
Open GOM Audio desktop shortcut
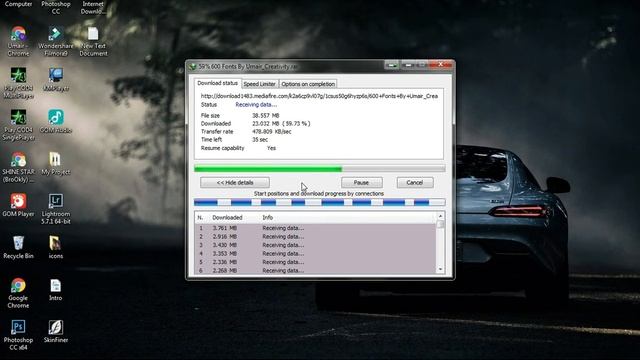coord(56,121)
